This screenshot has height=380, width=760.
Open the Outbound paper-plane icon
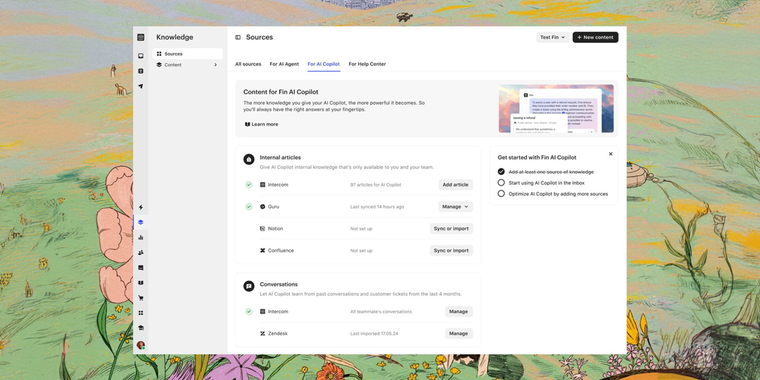click(141, 86)
